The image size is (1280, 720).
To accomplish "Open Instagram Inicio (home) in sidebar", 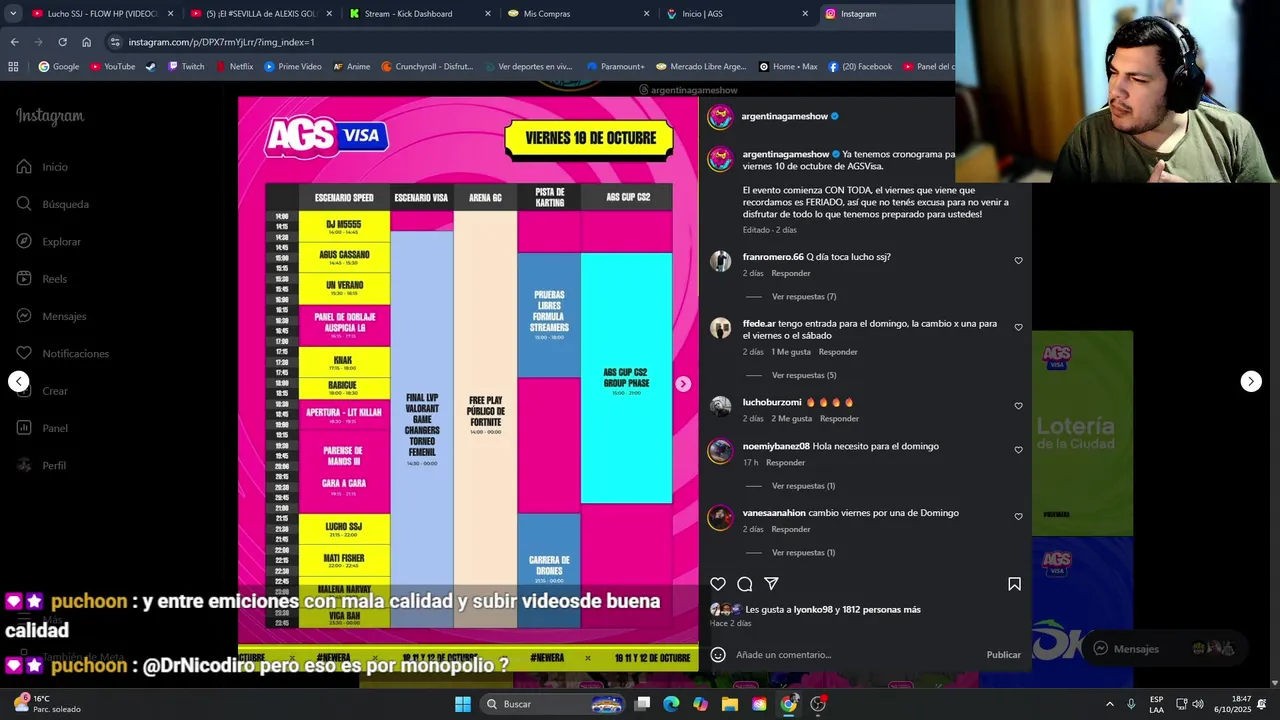I will (42, 167).
